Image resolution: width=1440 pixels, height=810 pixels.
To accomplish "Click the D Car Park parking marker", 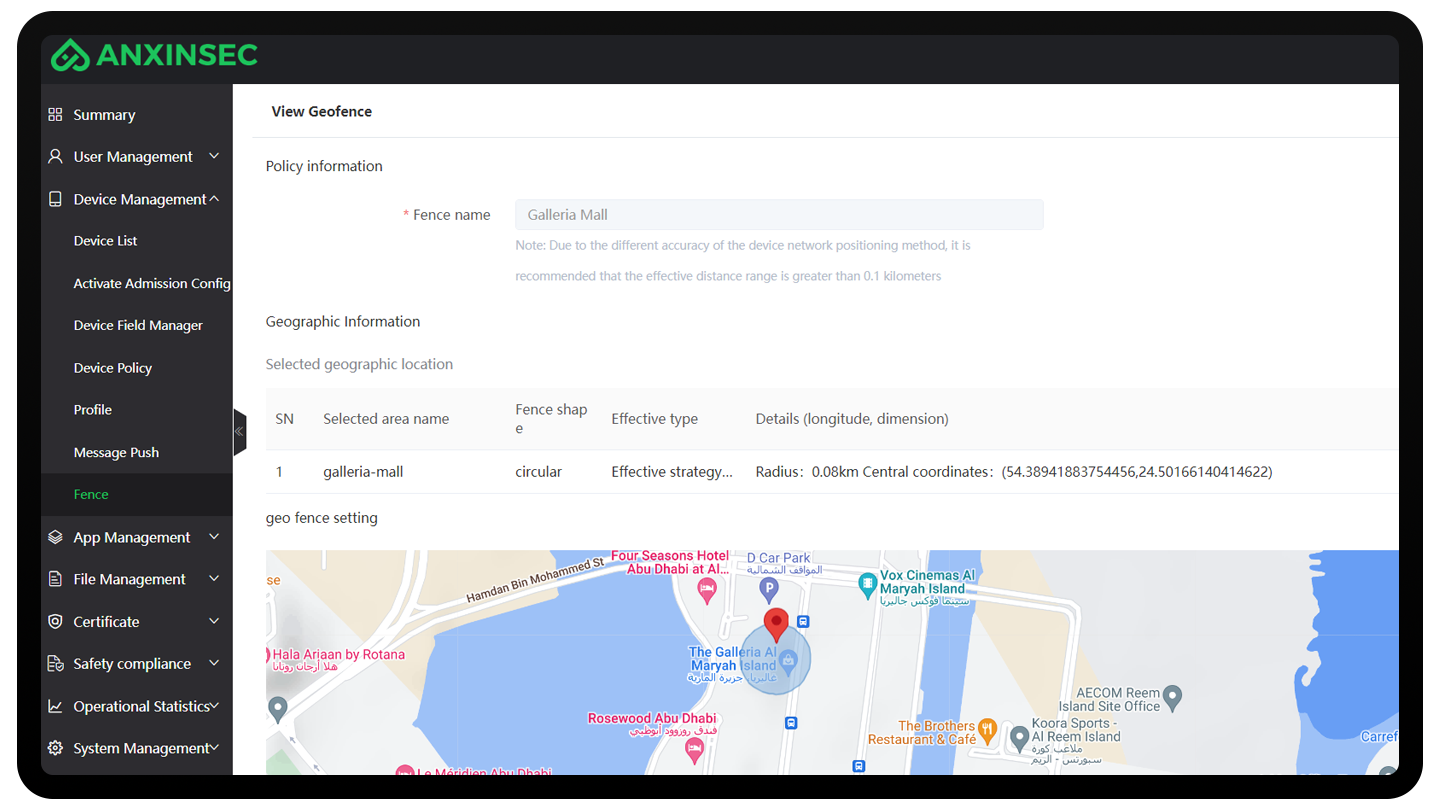I will (769, 591).
